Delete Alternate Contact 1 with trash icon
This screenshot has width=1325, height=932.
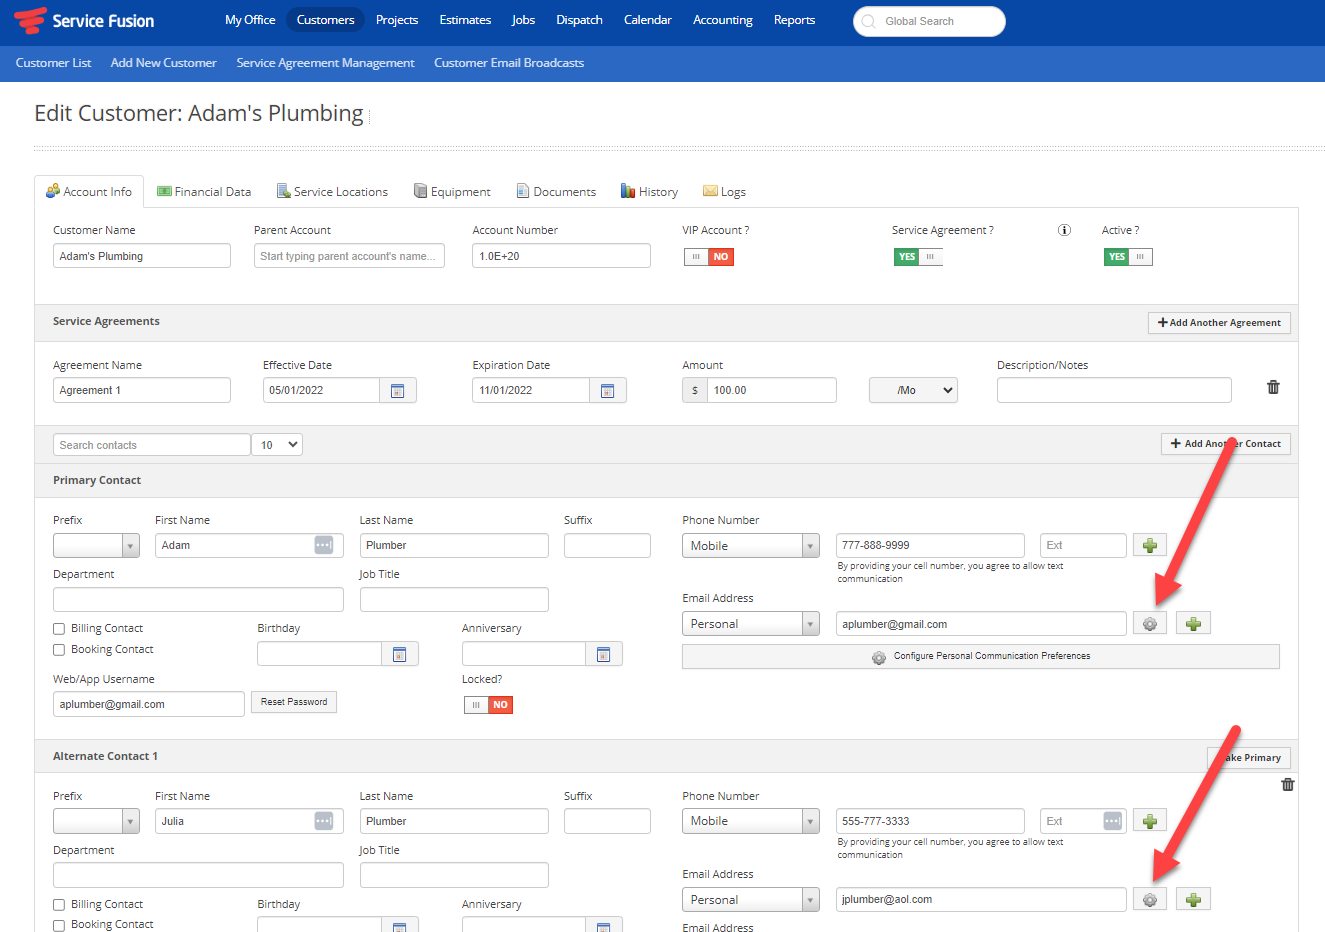coord(1288,785)
